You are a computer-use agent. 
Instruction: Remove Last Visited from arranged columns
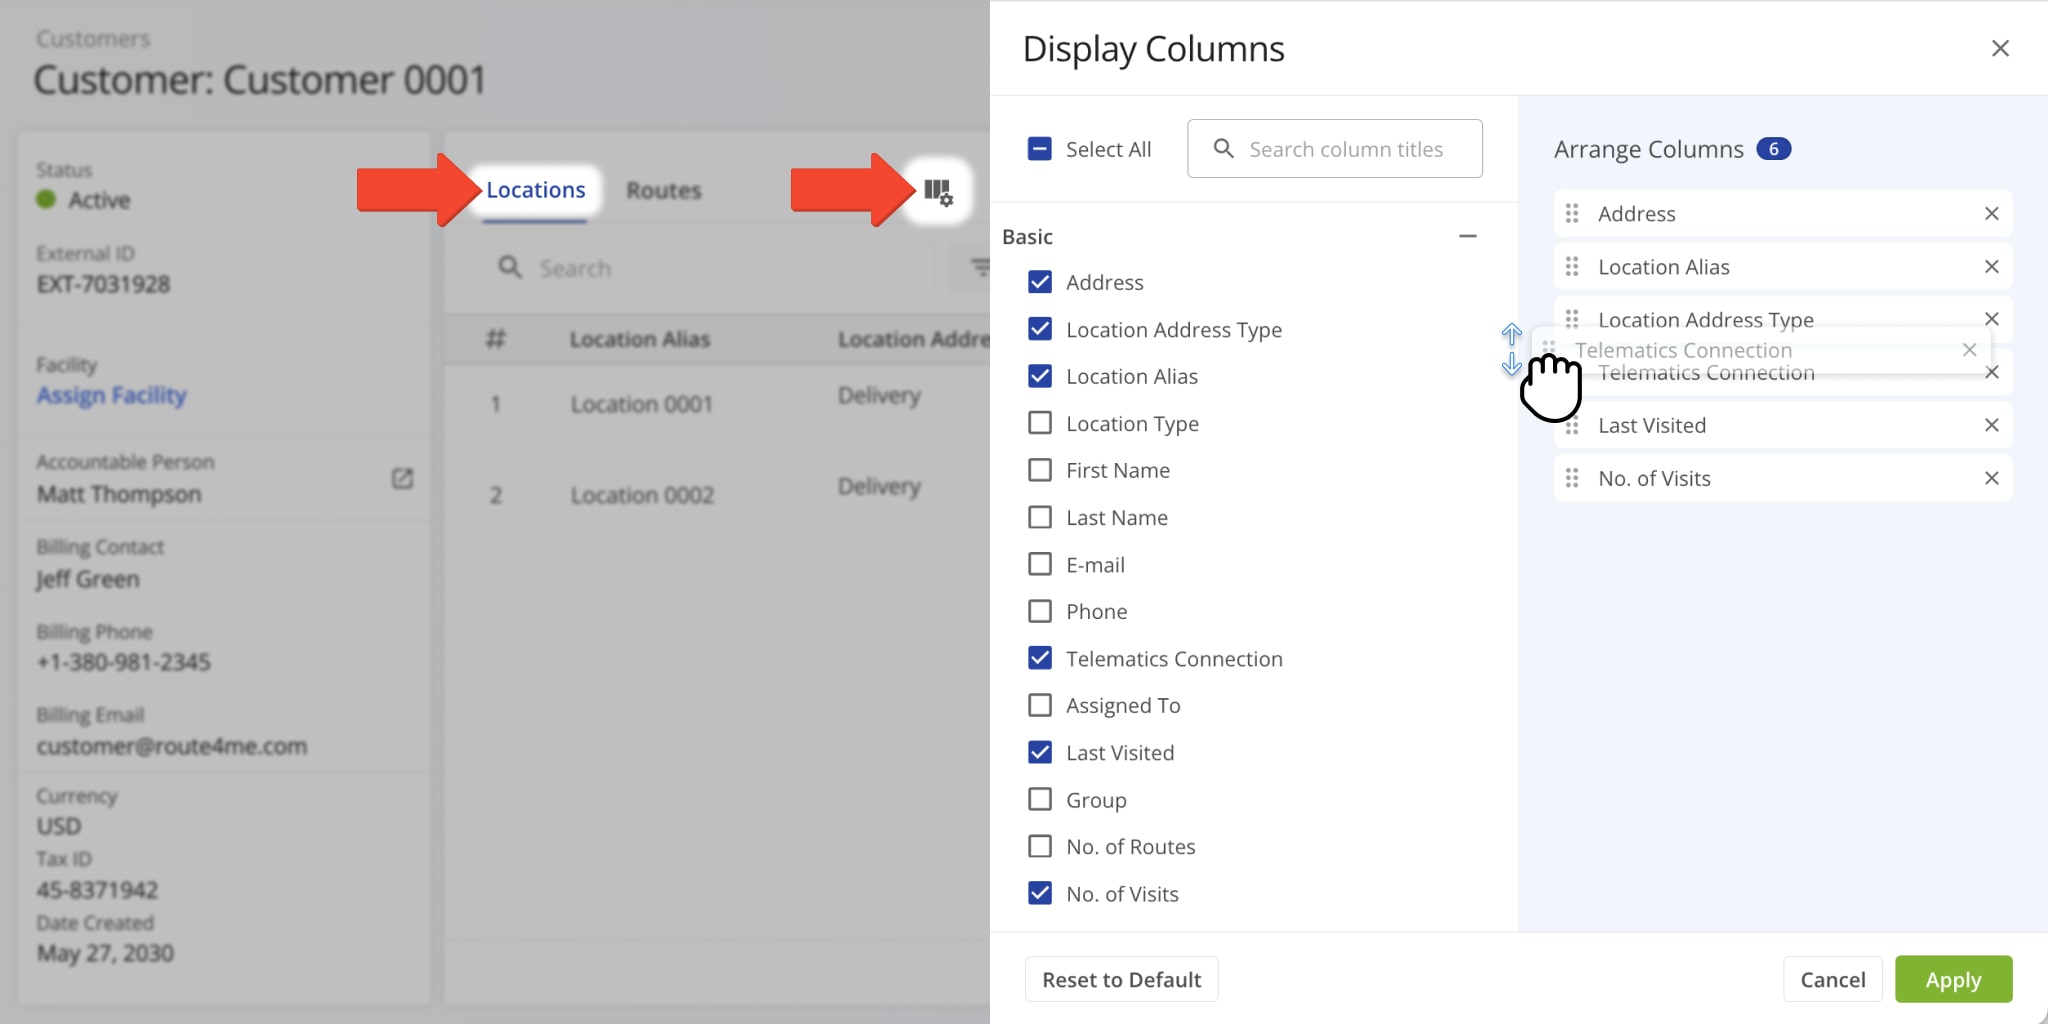pos(1991,425)
